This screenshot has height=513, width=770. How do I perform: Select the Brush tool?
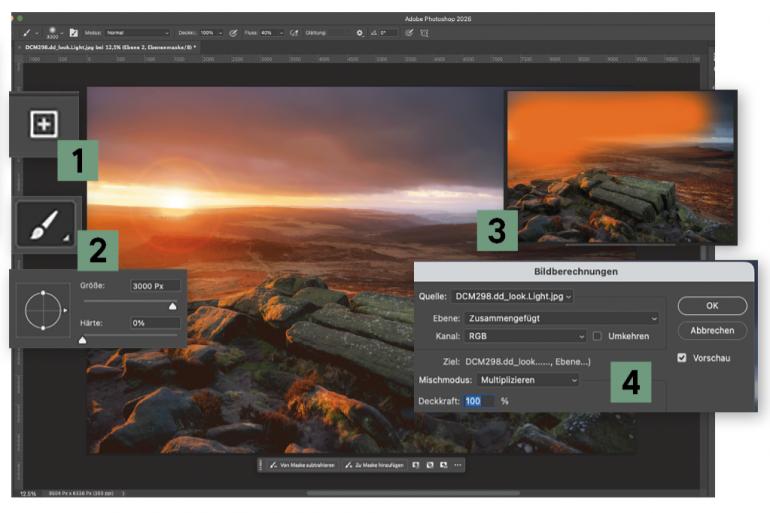45,224
